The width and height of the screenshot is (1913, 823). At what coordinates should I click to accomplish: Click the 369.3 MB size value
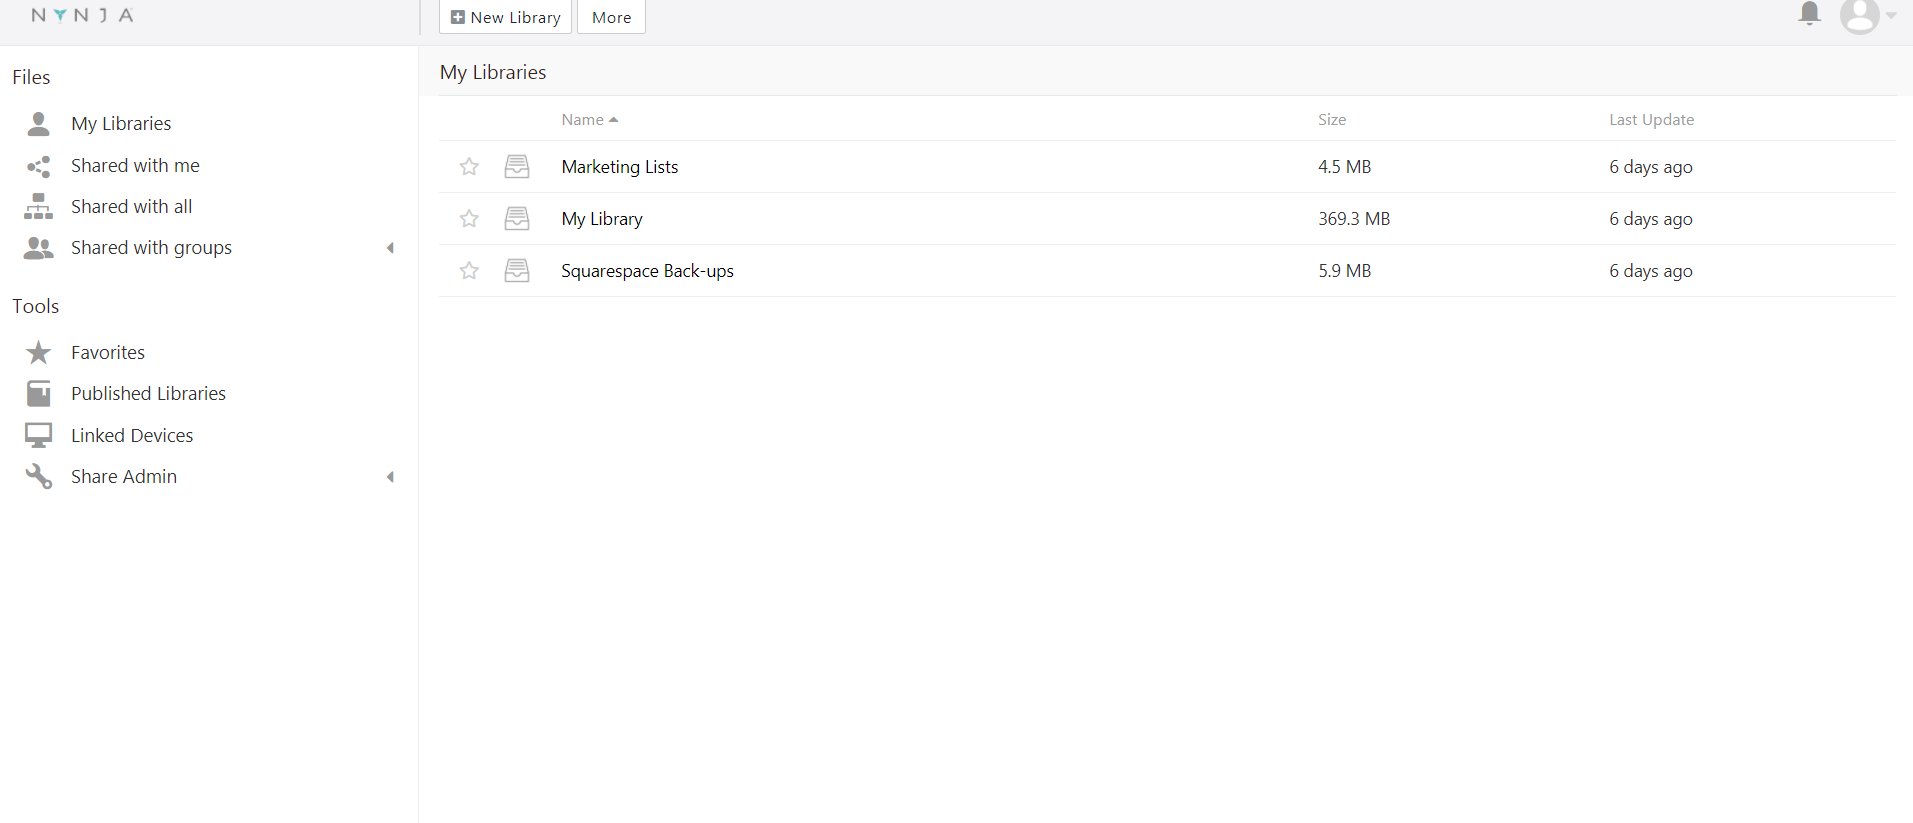coord(1354,219)
